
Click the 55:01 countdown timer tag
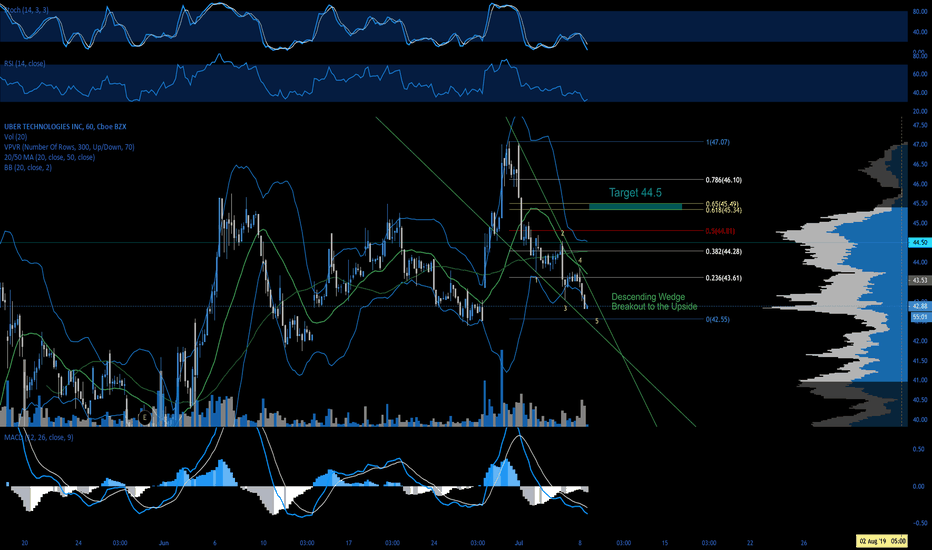(920, 318)
